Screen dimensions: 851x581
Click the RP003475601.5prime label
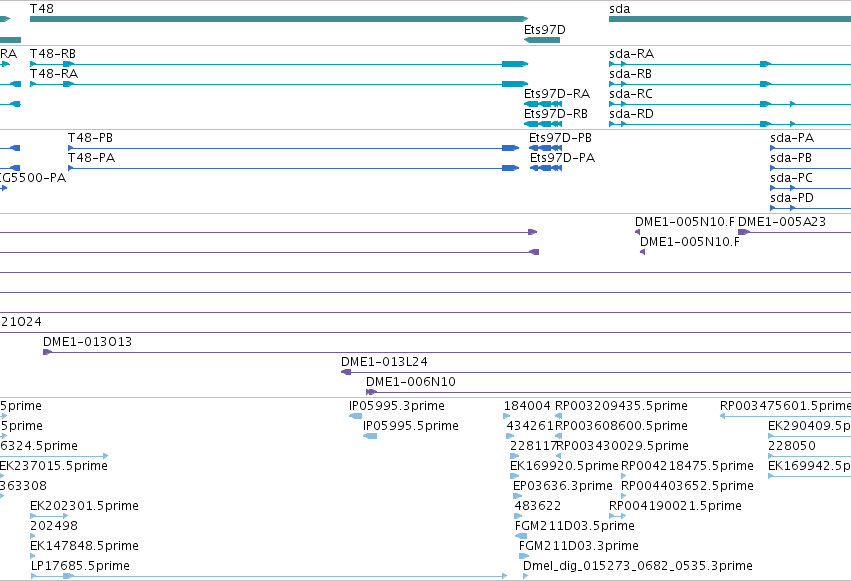coord(785,406)
